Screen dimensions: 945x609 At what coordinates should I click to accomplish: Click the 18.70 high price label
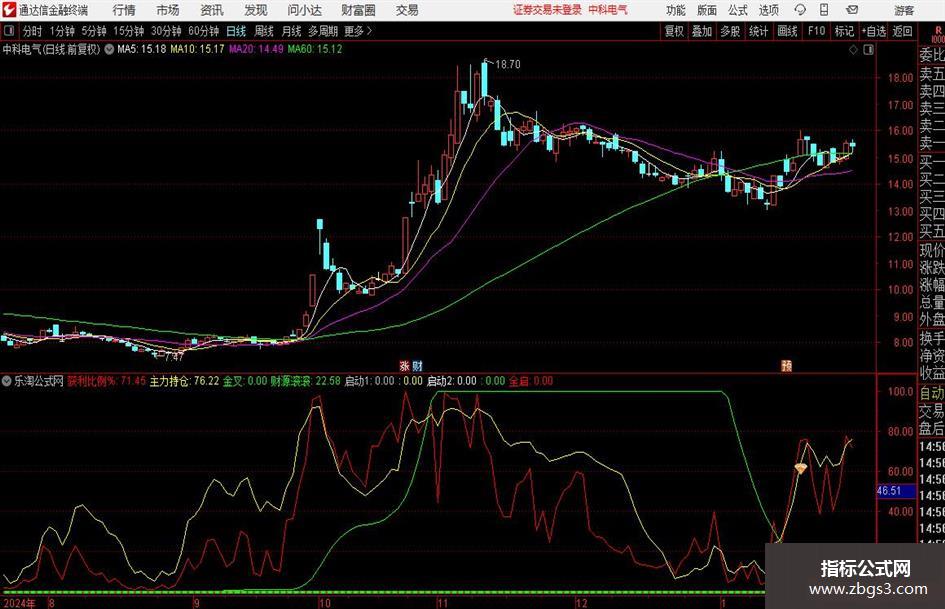tap(507, 64)
